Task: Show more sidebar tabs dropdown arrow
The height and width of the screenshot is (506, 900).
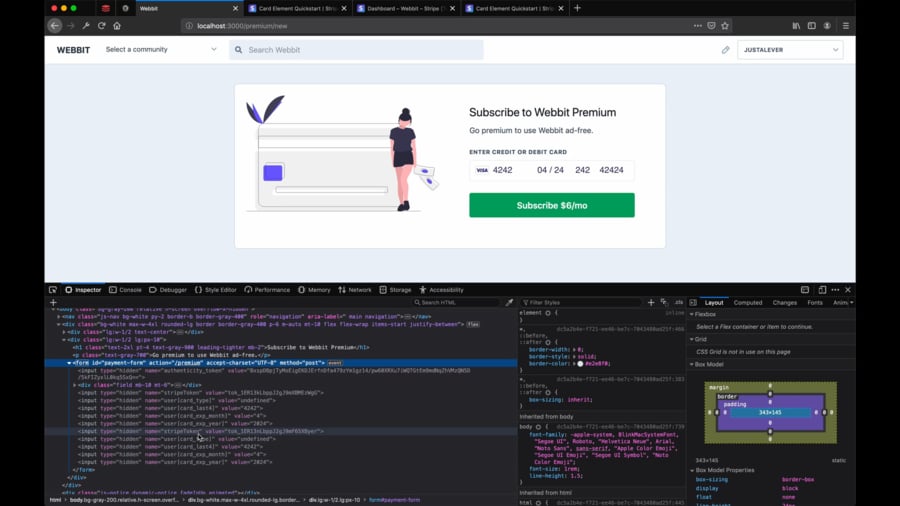Action: pos(851,302)
